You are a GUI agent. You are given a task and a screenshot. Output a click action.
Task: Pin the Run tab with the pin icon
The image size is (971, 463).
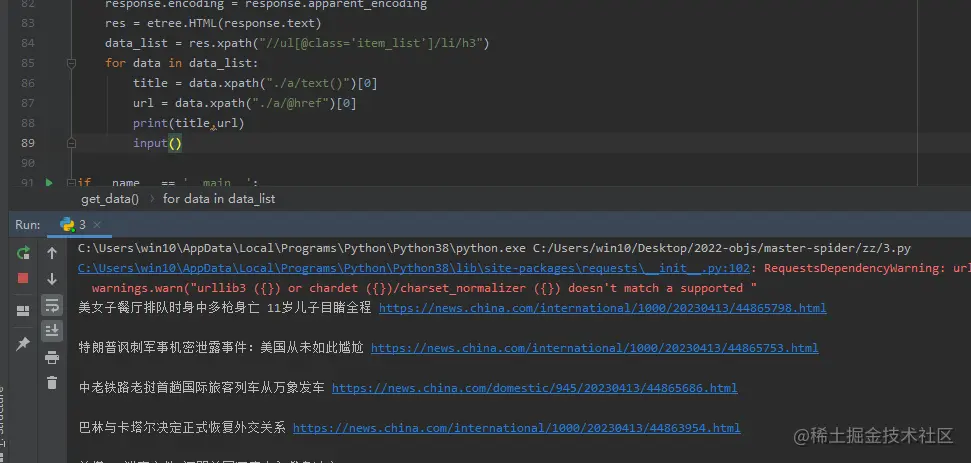(x=23, y=344)
